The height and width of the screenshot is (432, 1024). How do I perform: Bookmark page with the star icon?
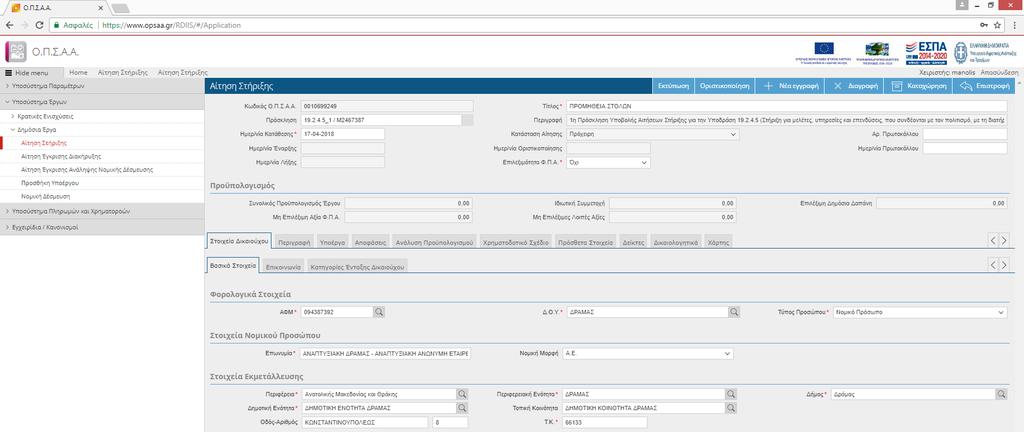coord(998,25)
